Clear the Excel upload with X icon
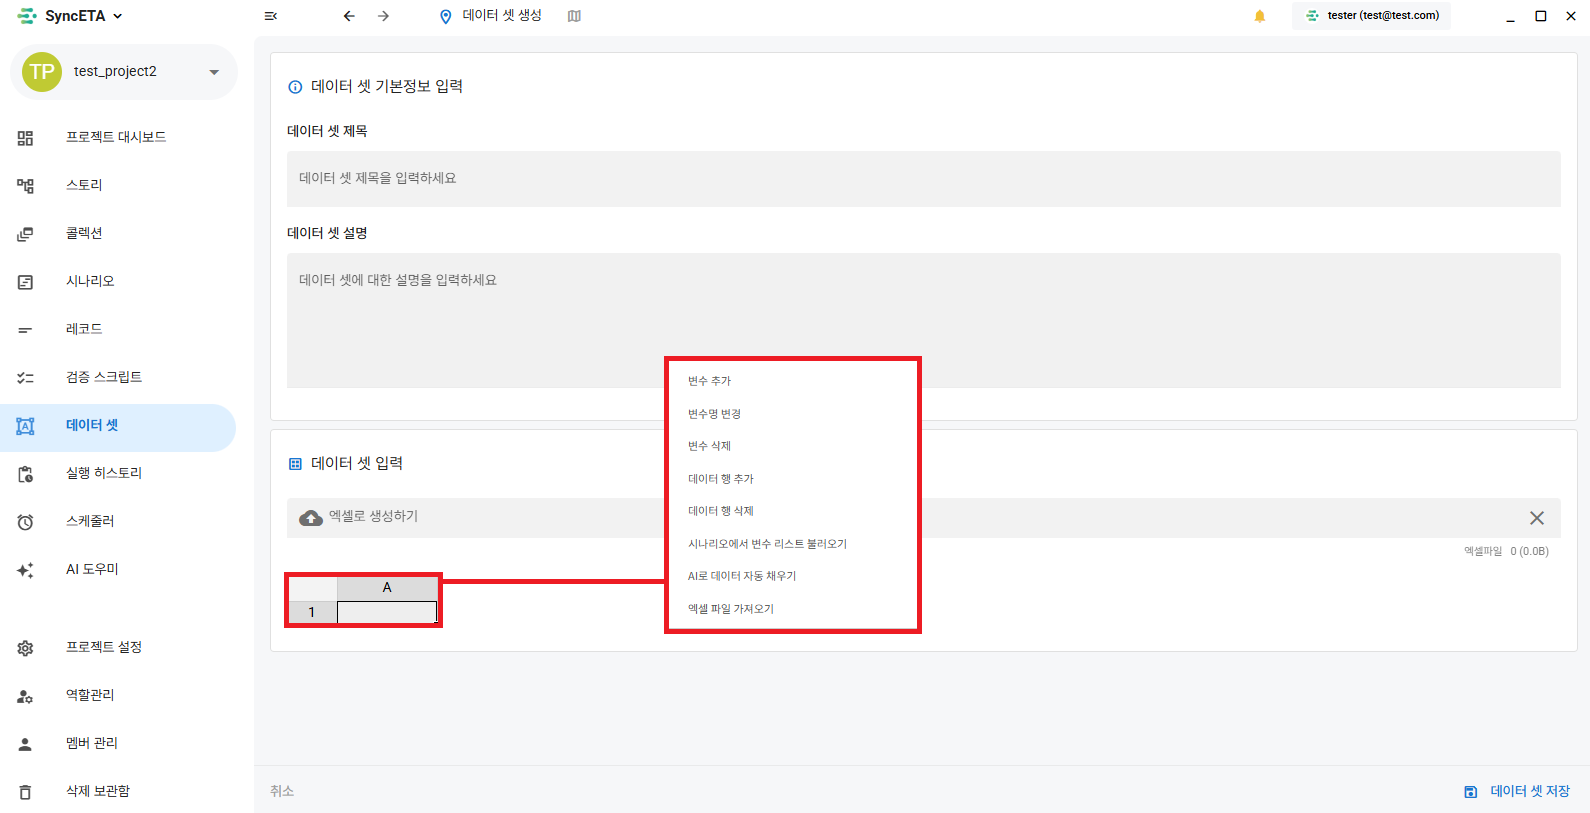1590x813 pixels. coord(1536,518)
